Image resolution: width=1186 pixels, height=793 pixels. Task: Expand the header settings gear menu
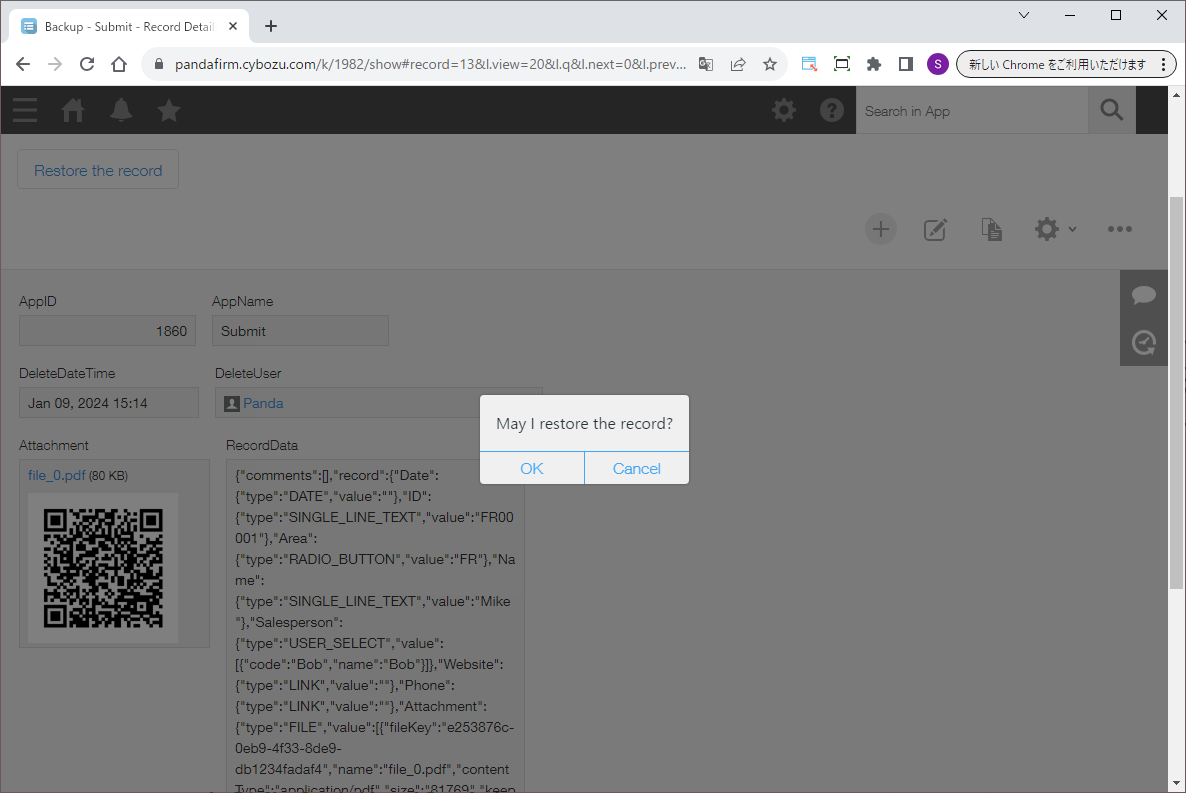point(784,111)
